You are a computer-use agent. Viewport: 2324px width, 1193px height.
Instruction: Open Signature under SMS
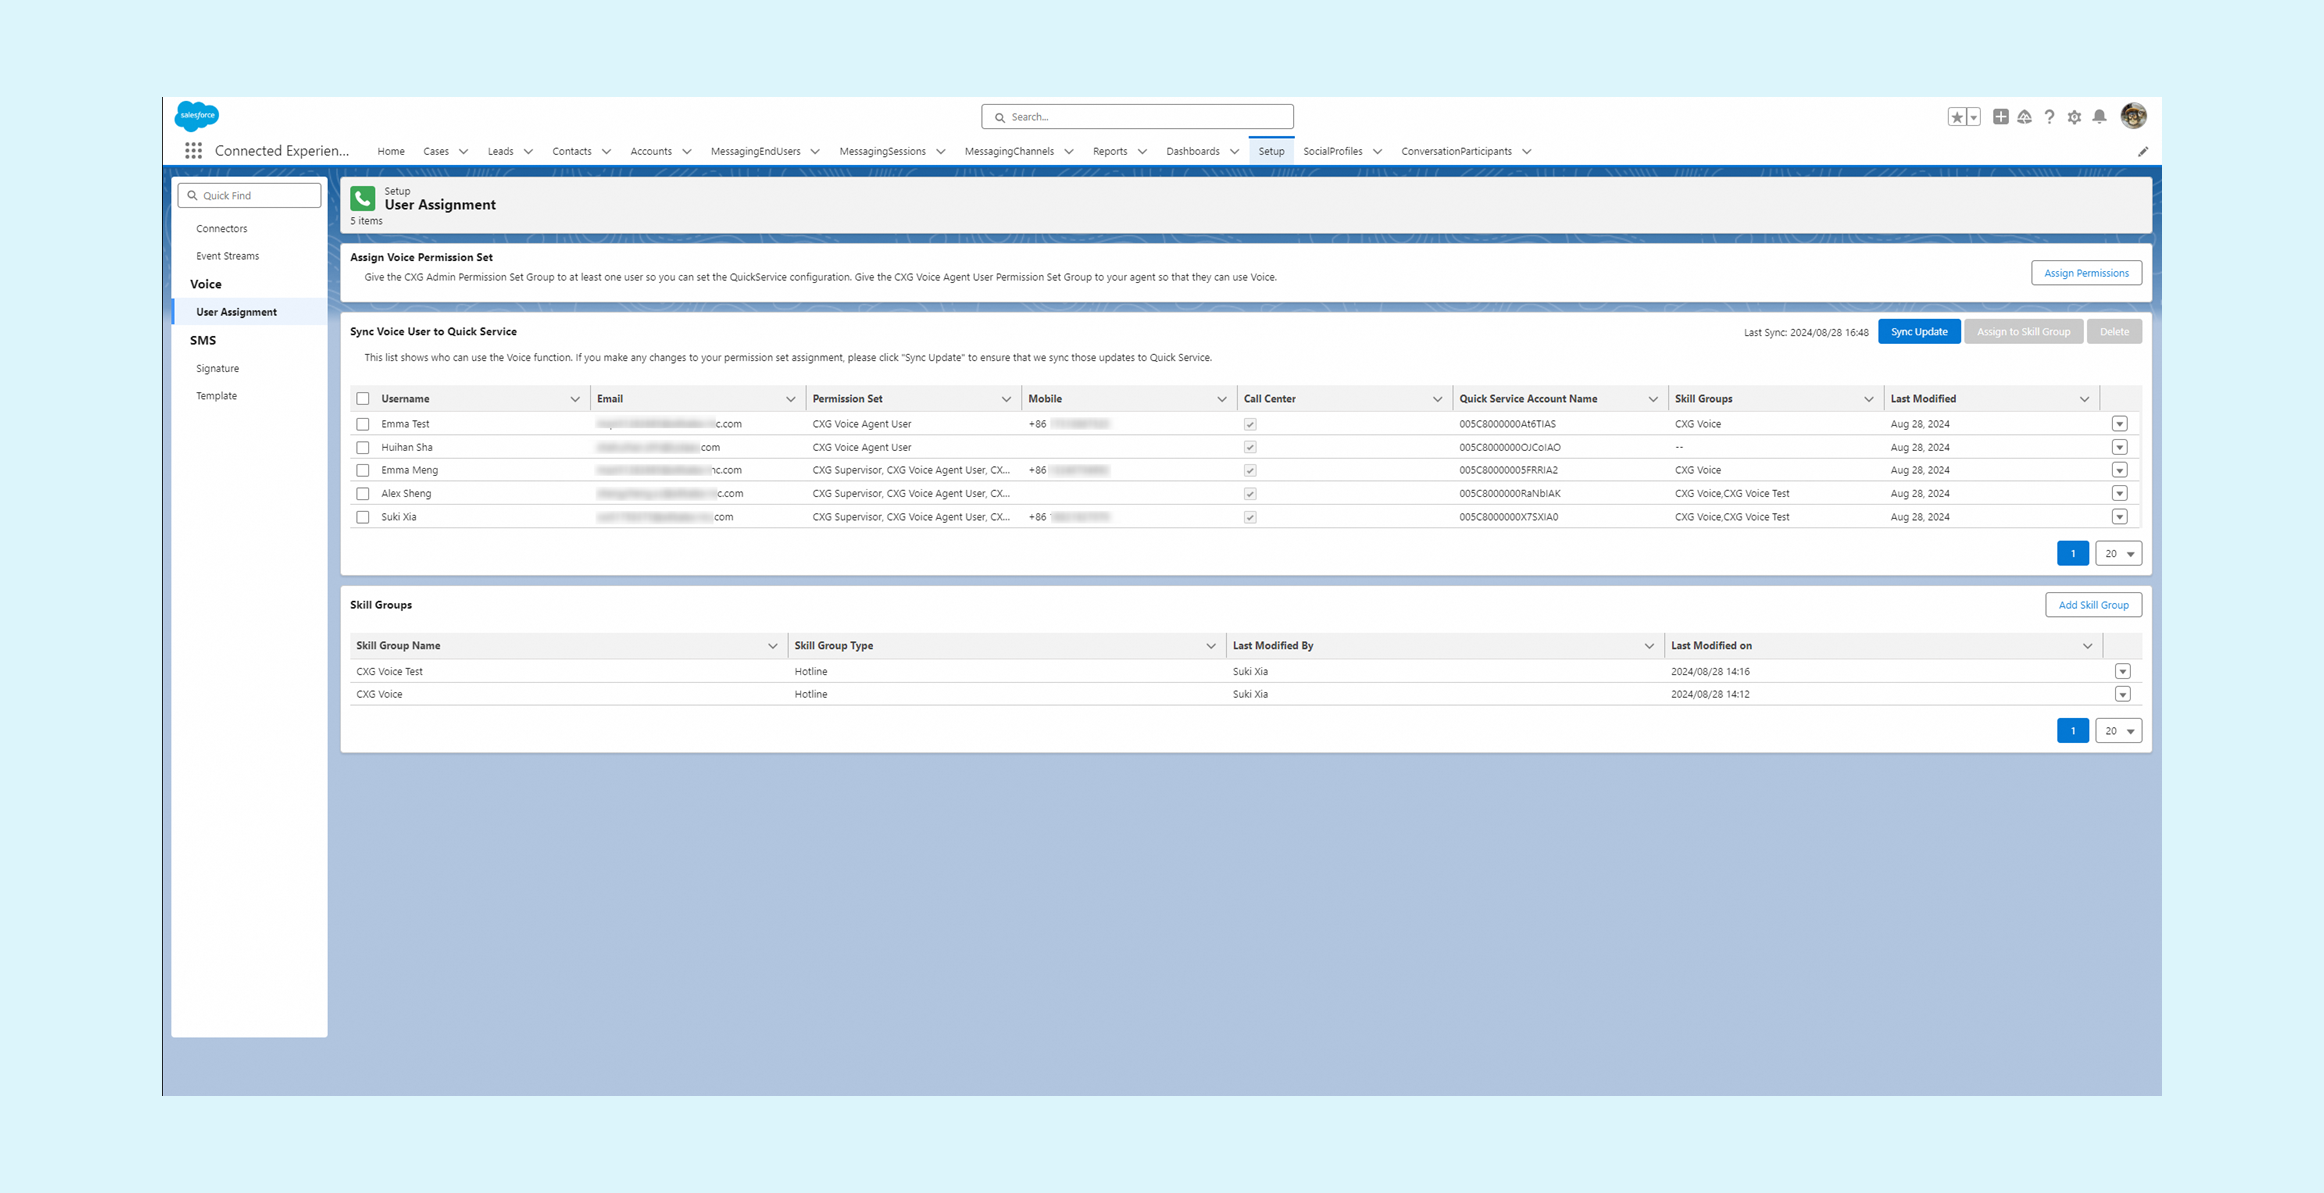coord(217,368)
